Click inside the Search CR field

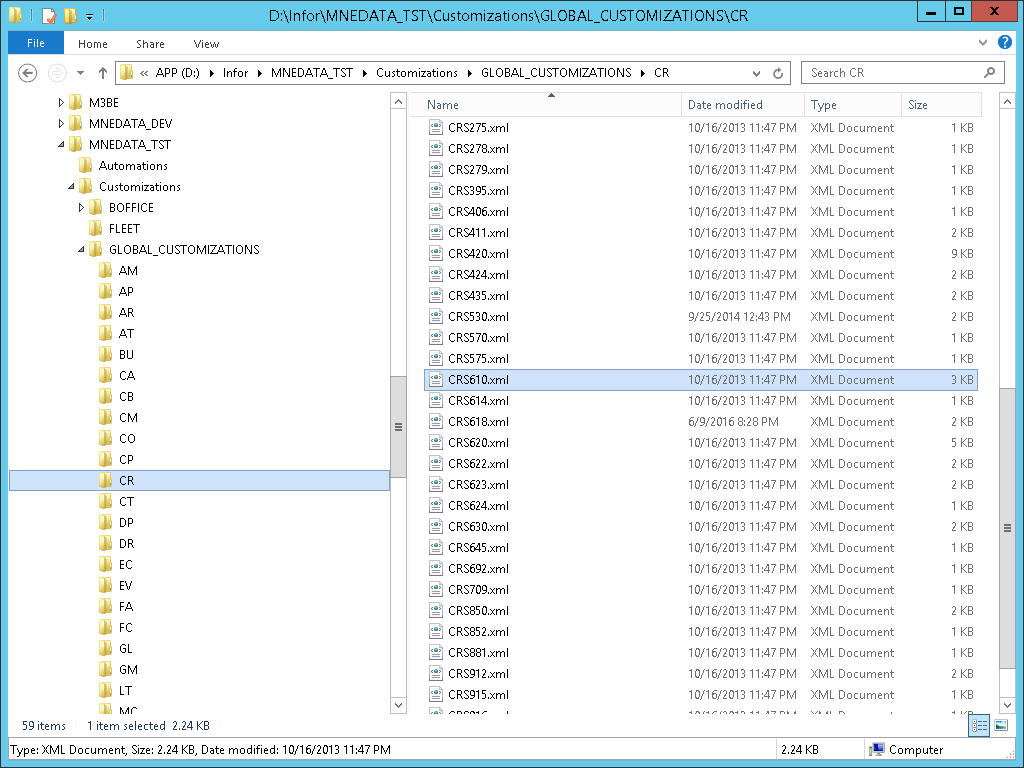click(890, 73)
